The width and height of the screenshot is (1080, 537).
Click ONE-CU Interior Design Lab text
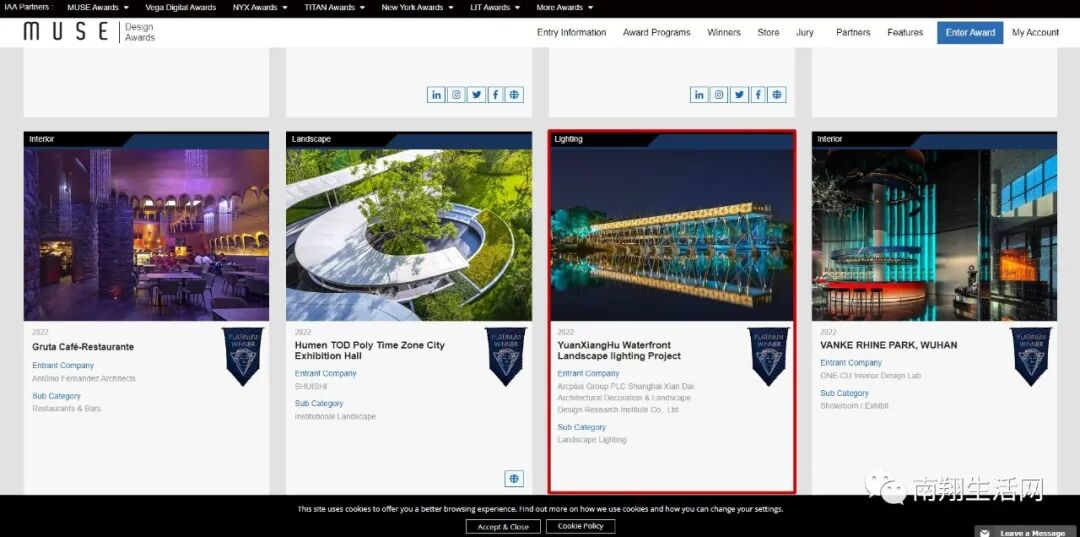pos(871,376)
